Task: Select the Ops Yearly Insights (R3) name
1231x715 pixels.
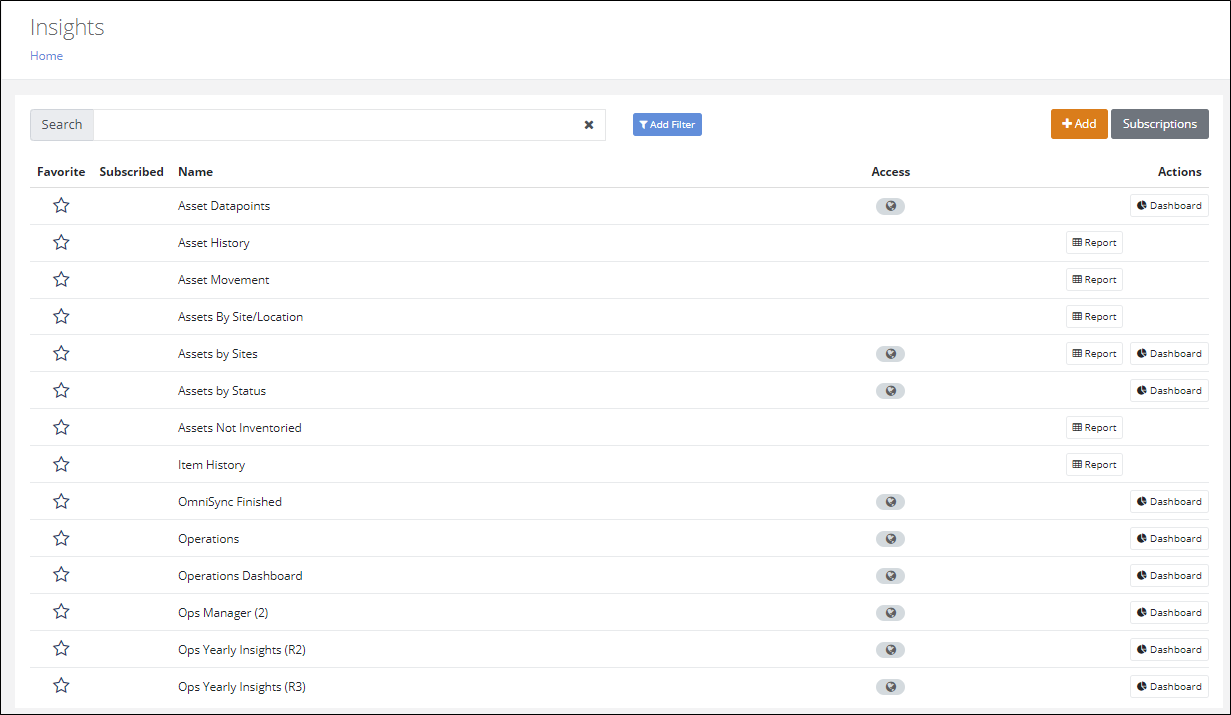Action: click(242, 687)
